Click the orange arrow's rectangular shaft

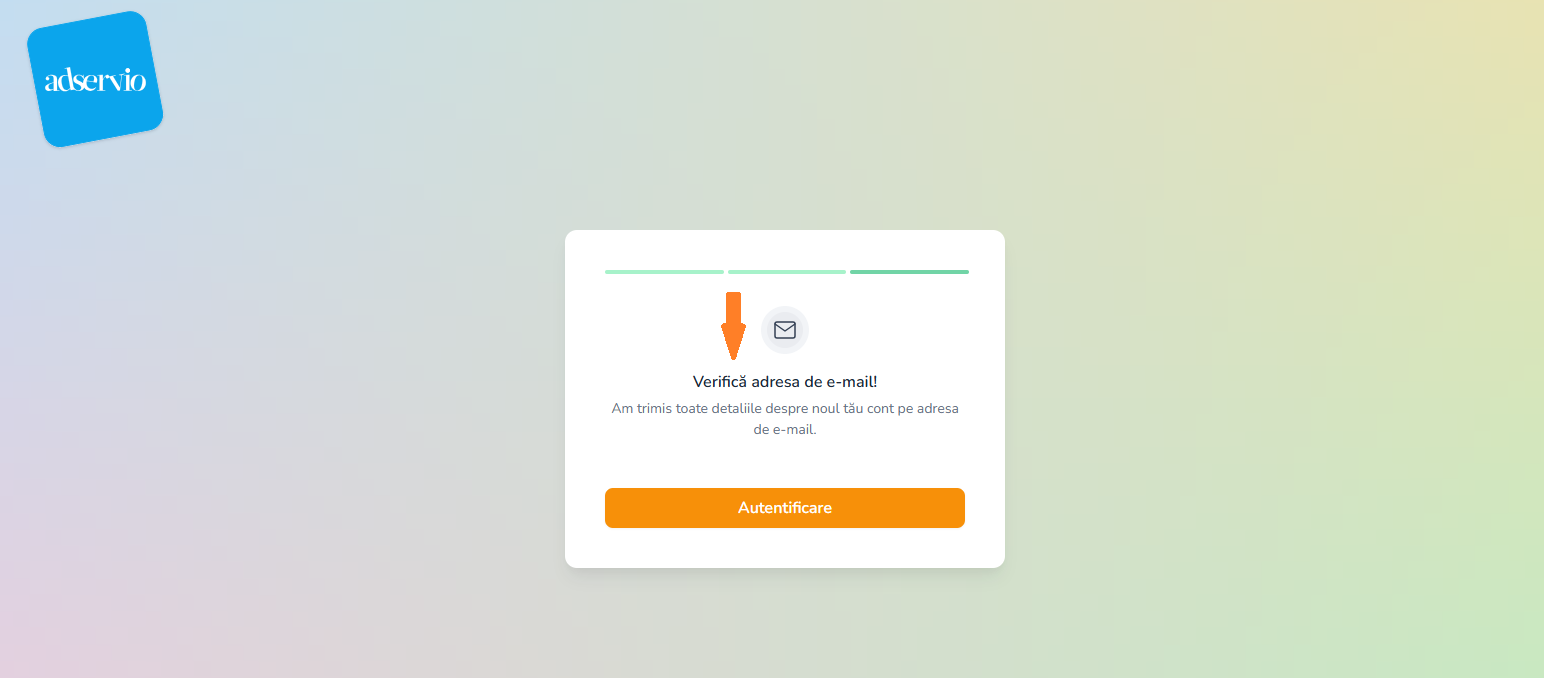pyautogui.click(x=733, y=307)
